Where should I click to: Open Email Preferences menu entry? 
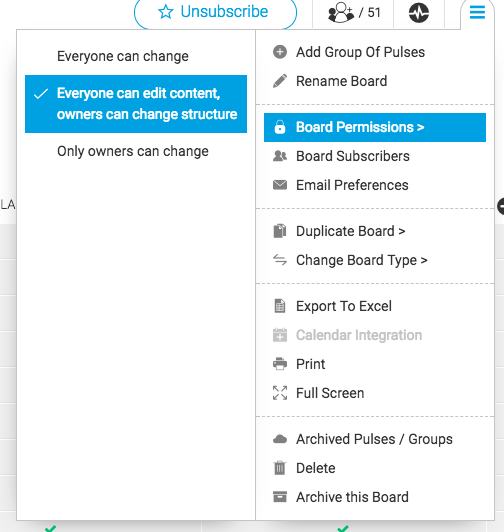[375, 185]
